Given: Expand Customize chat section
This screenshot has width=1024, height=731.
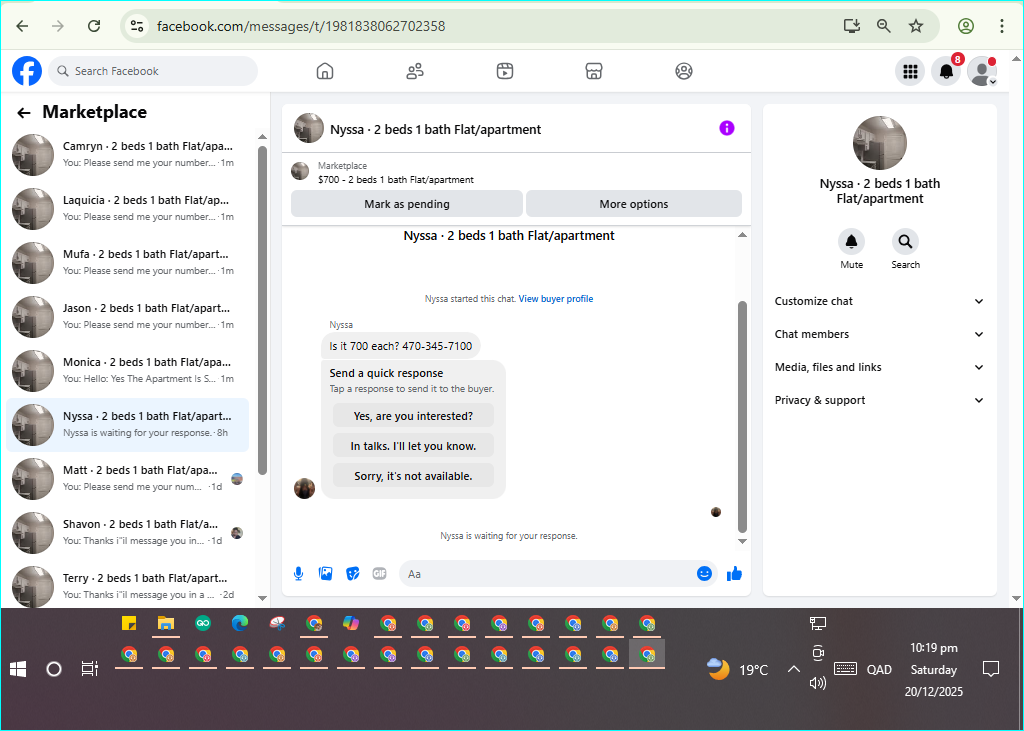Looking at the screenshot, I should [879, 301].
